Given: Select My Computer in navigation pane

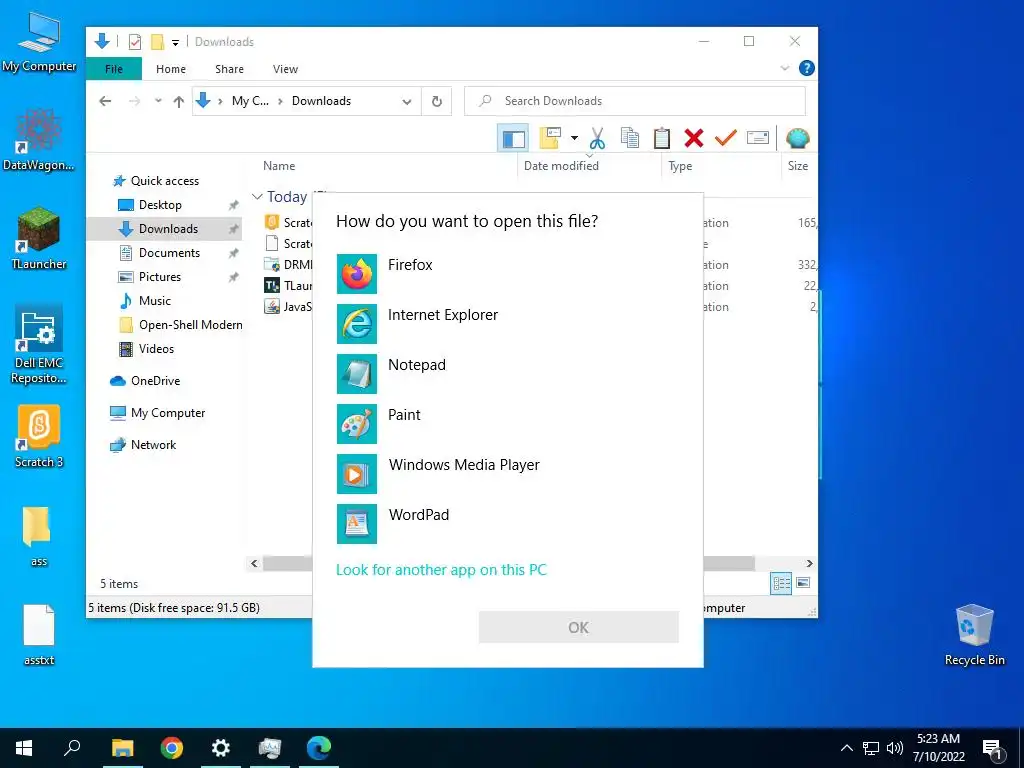Looking at the screenshot, I should [x=167, y=413].
